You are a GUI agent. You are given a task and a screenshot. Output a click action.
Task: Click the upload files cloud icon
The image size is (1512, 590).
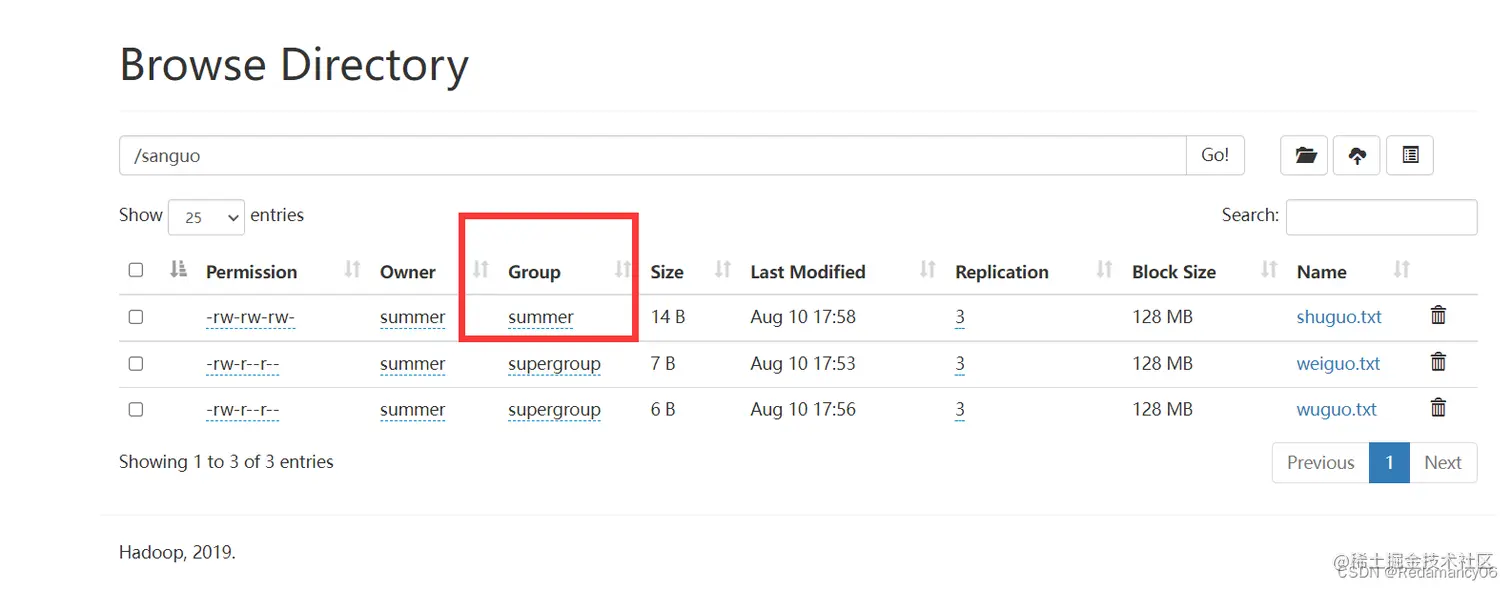pos(1357,155)
